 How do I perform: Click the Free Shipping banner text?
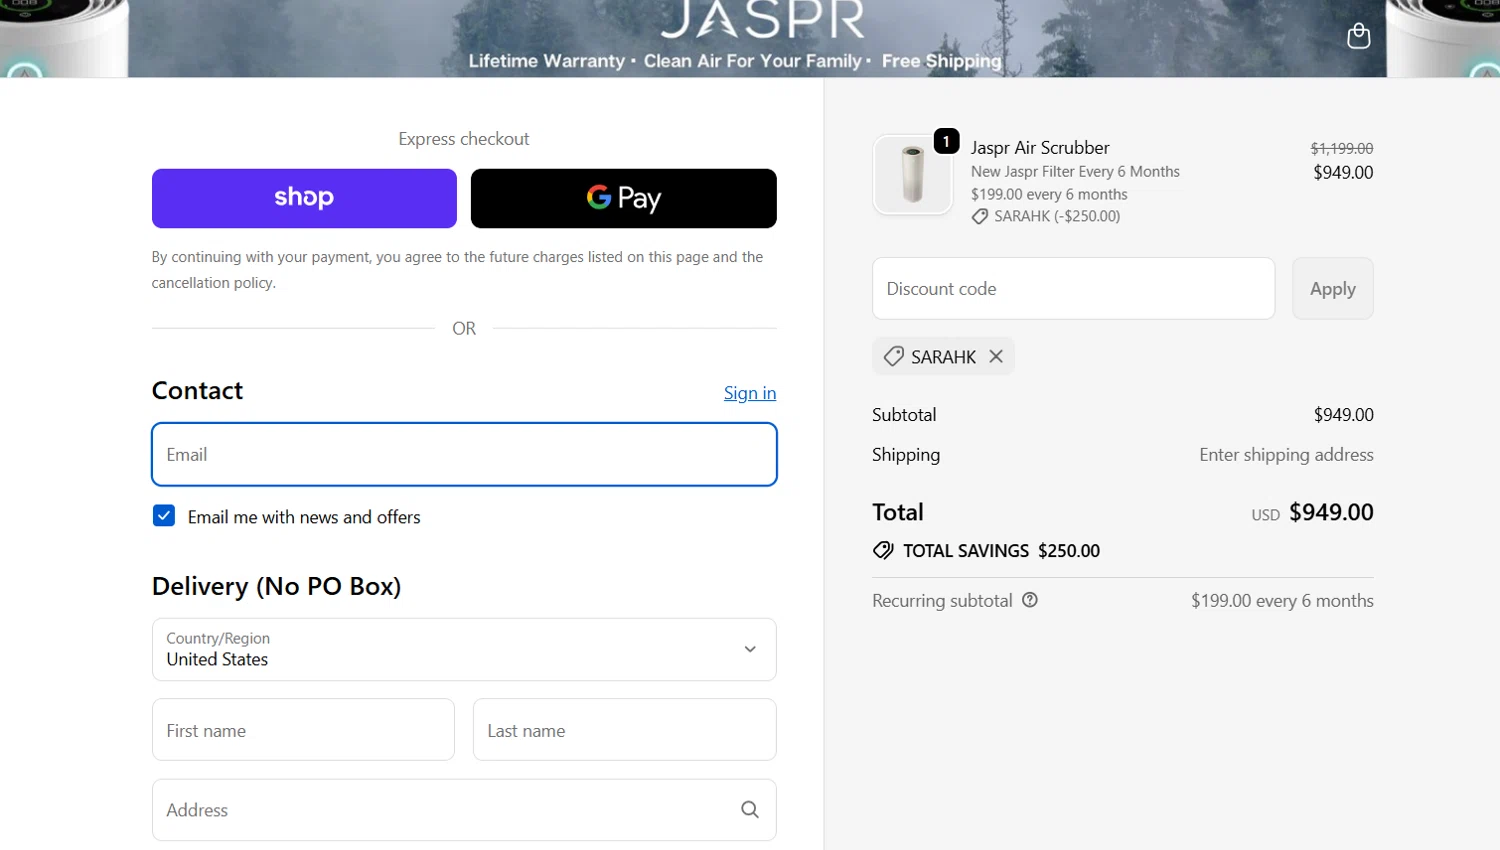(x=941, y=61)
